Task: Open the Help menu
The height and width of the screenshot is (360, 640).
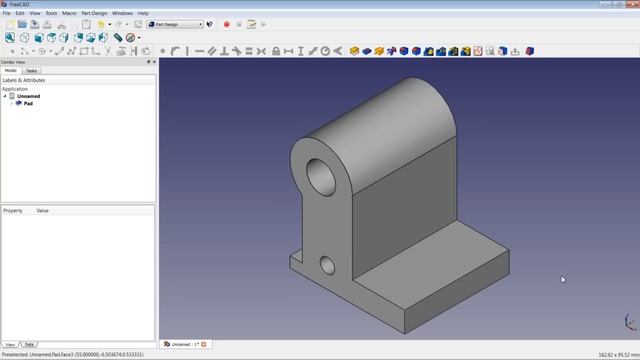Action: (x=143, y=13)
